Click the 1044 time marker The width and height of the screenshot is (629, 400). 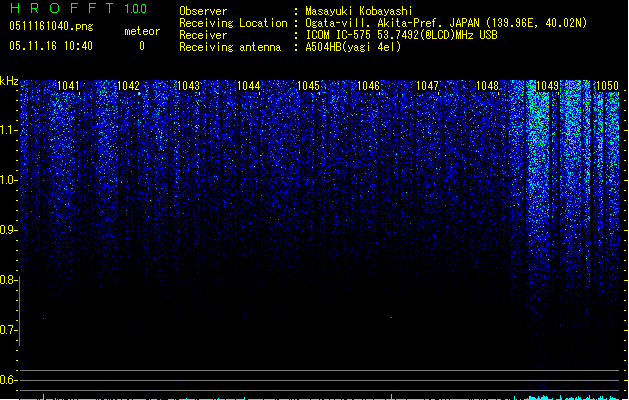[x=249, y=86]
